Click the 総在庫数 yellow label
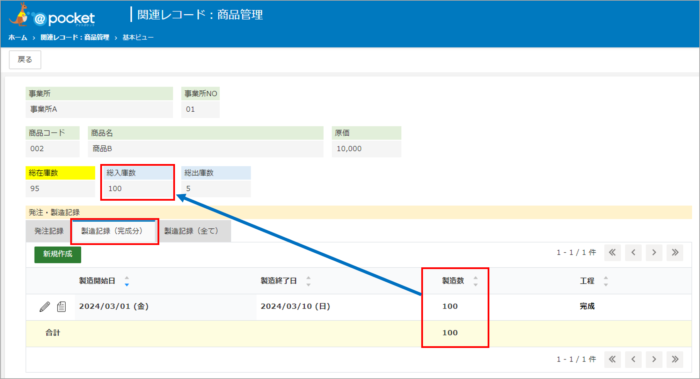 click(x=60, y=173)
